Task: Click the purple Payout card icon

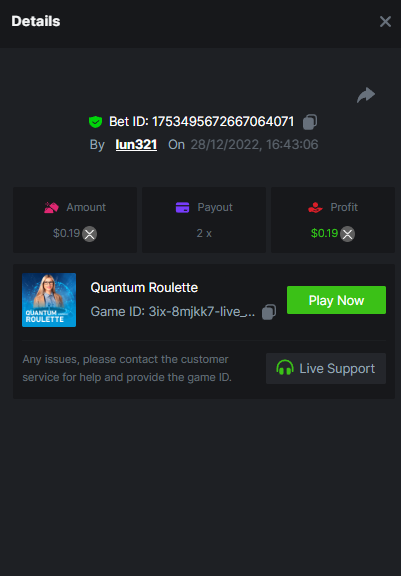Action: (x=183, y=208)
